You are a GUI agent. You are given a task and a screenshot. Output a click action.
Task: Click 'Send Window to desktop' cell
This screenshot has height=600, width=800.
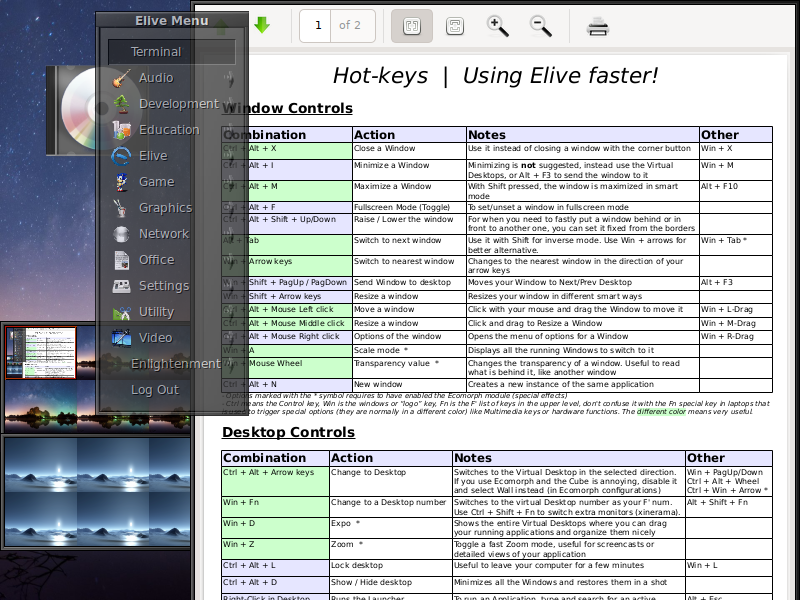(x=409, y=283)
